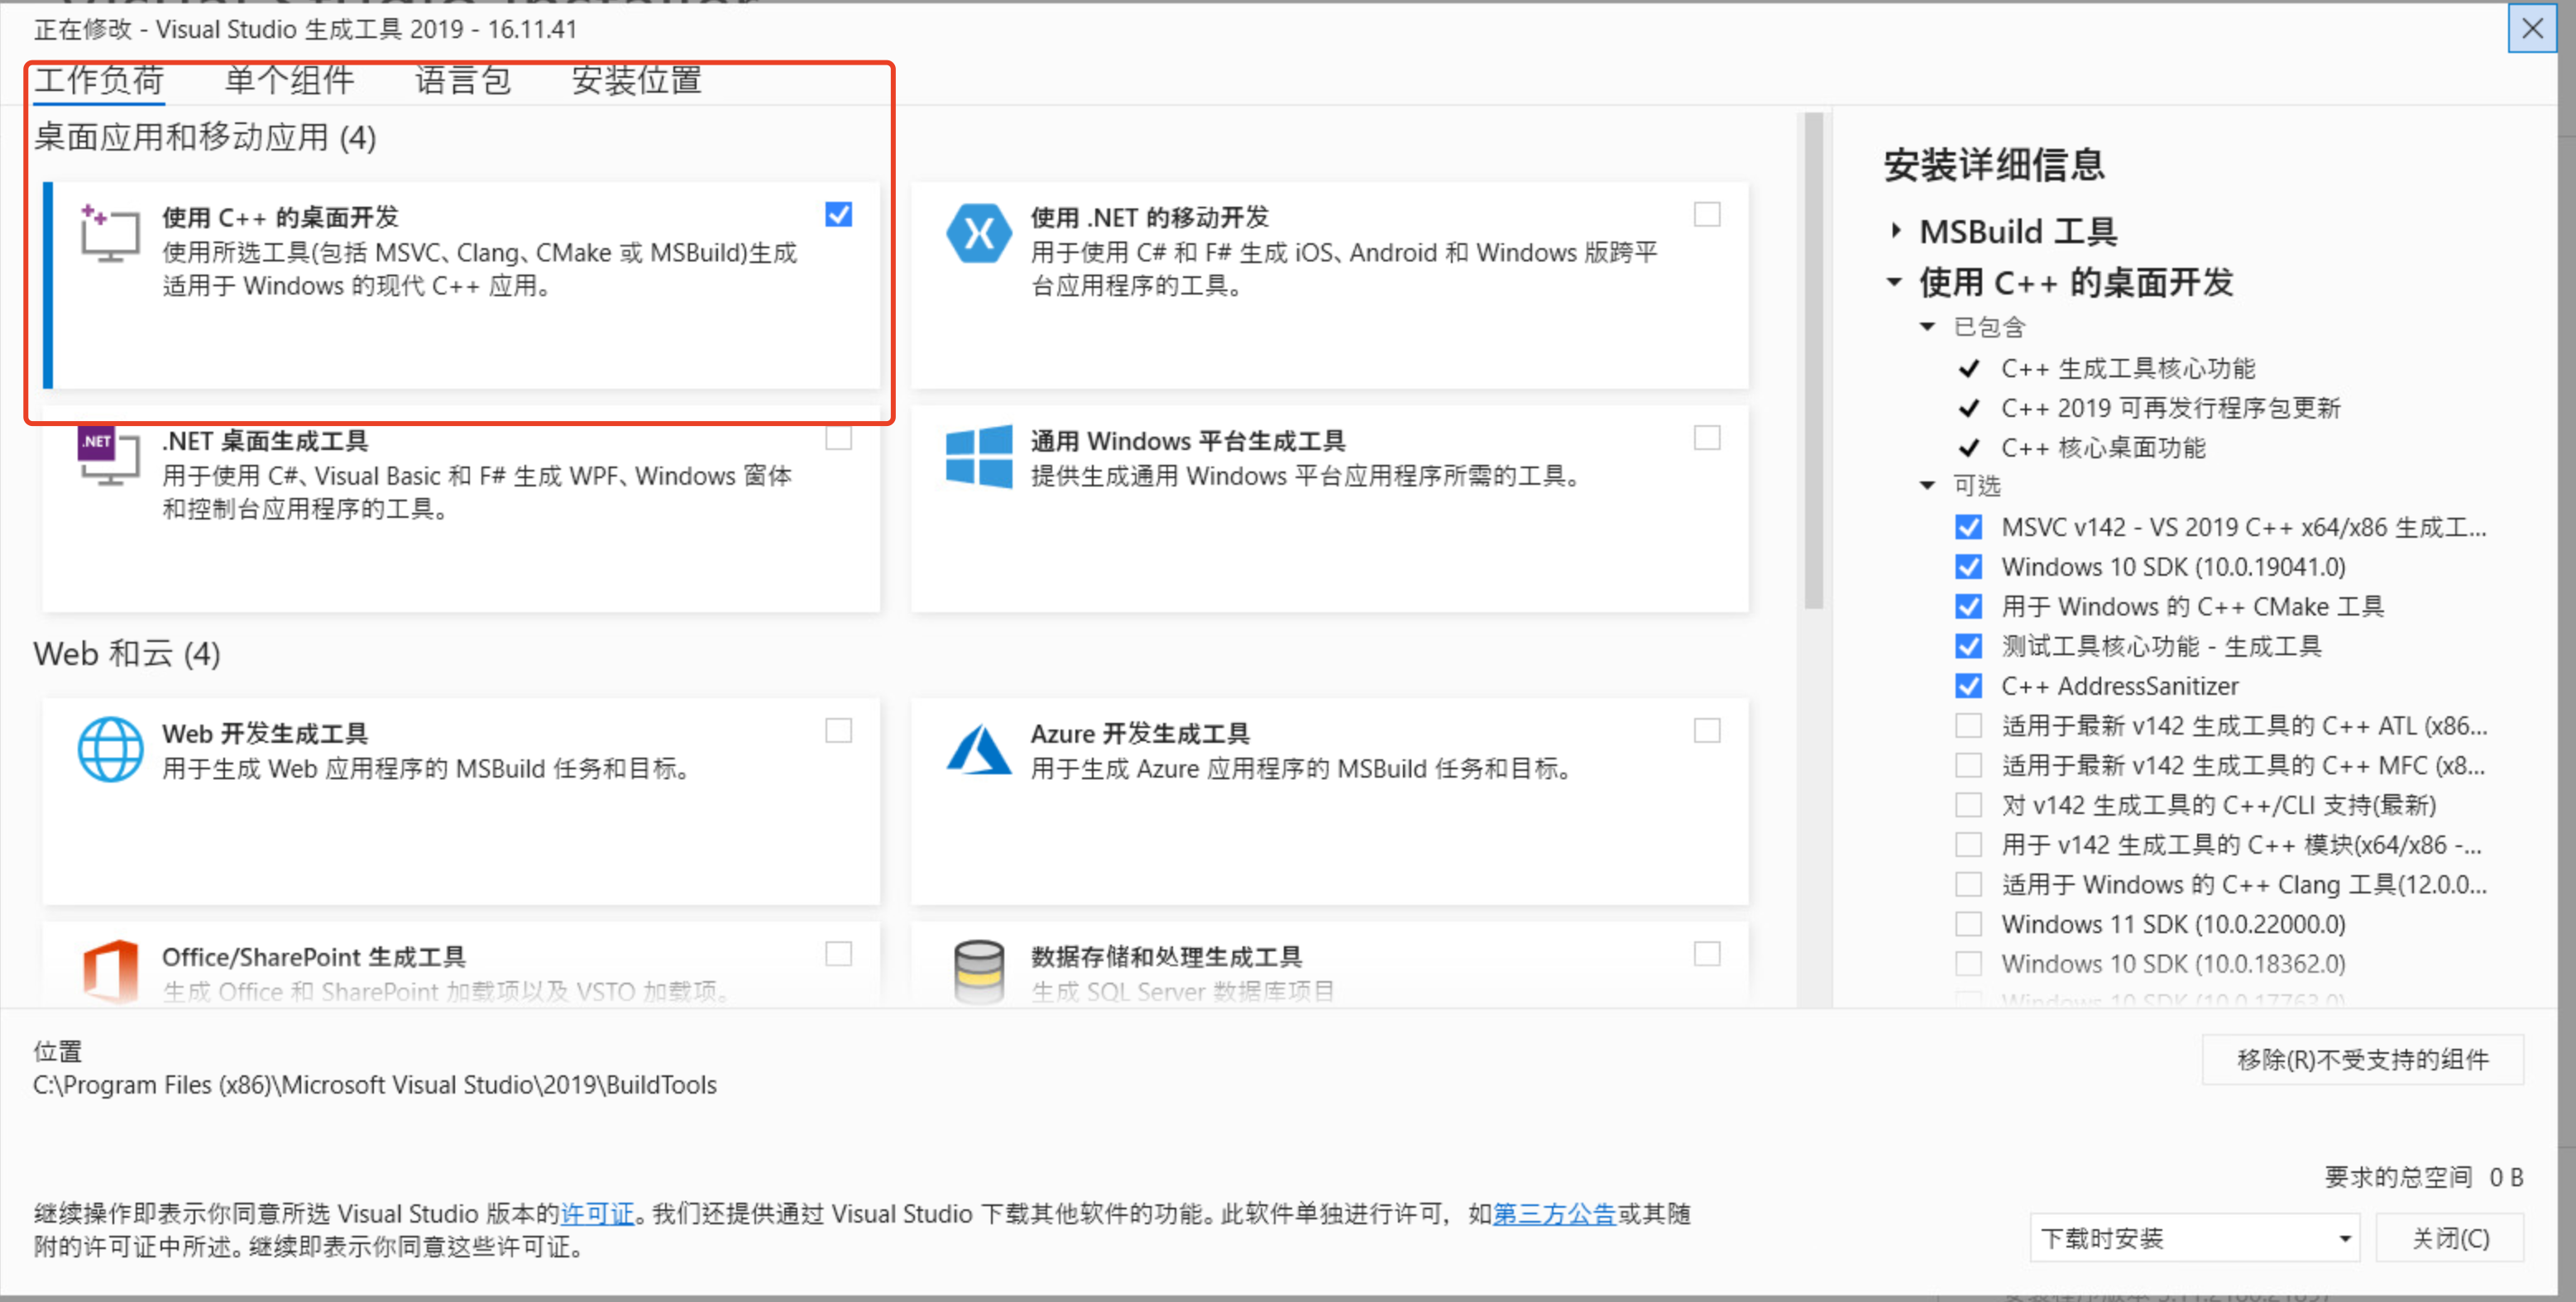Select the C++ 核心桌面功能 included item
Screen dimensions: 2576x1302
pos(2102,448)
